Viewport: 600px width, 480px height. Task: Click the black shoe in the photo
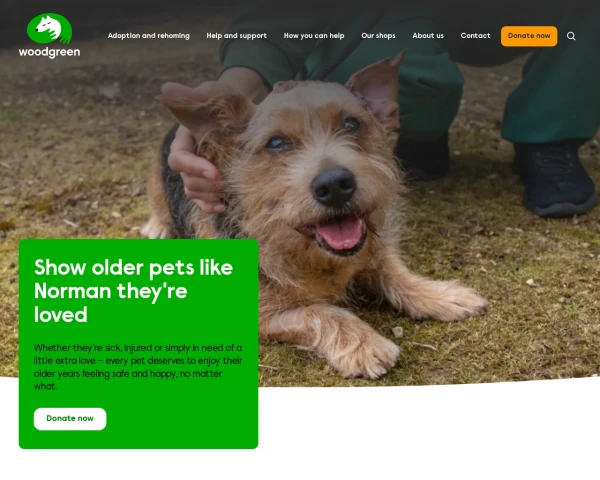point(555,178)
